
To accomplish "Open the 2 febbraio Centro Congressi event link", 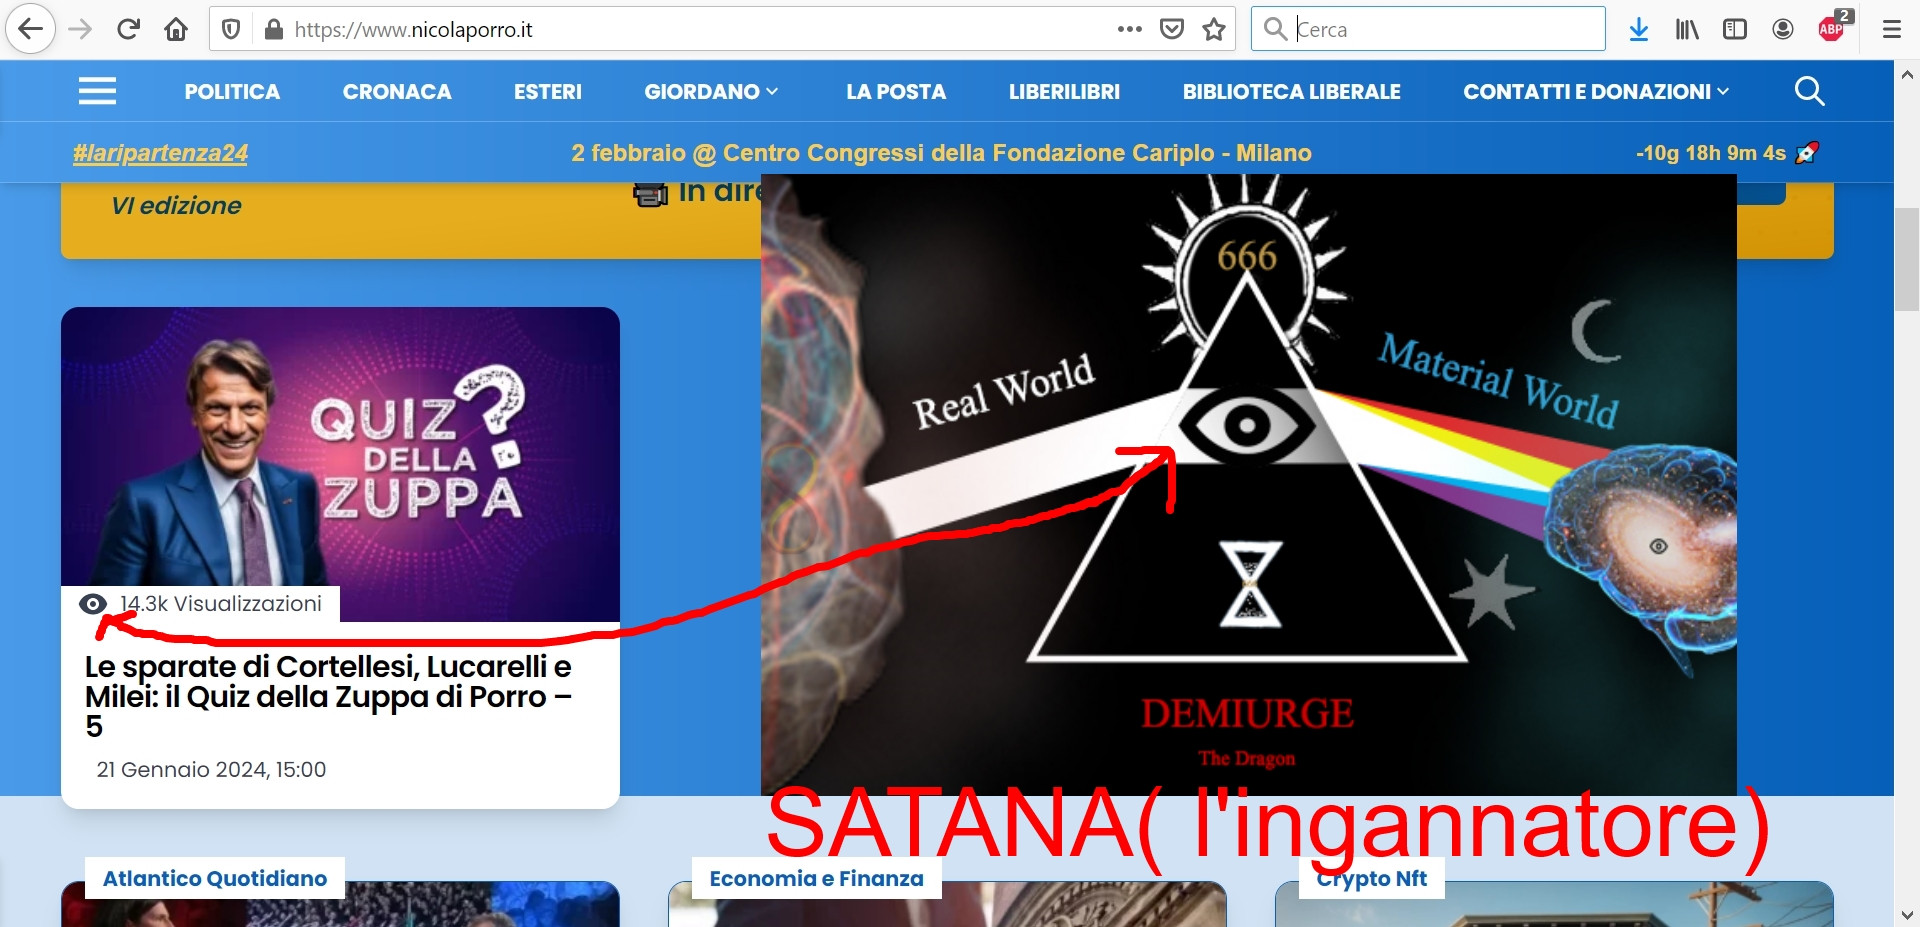I will coord(941,153).
